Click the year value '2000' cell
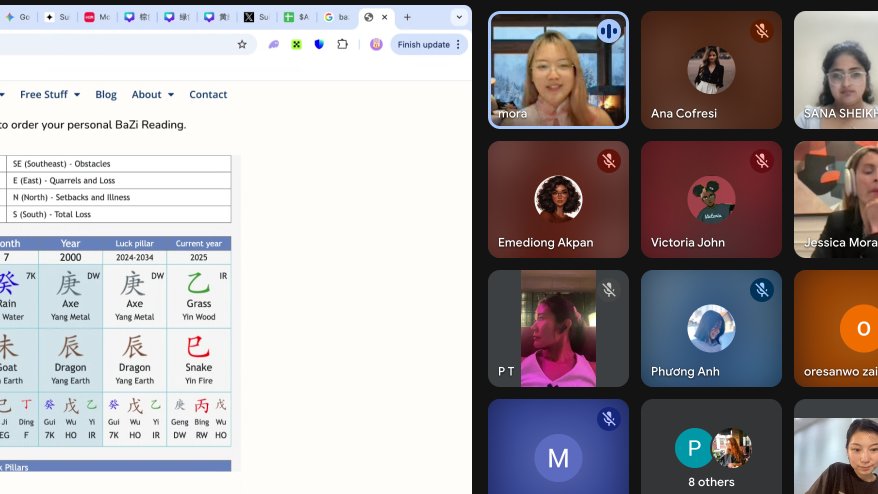This screenshot has width=878, height=494. tap(71, 257)
